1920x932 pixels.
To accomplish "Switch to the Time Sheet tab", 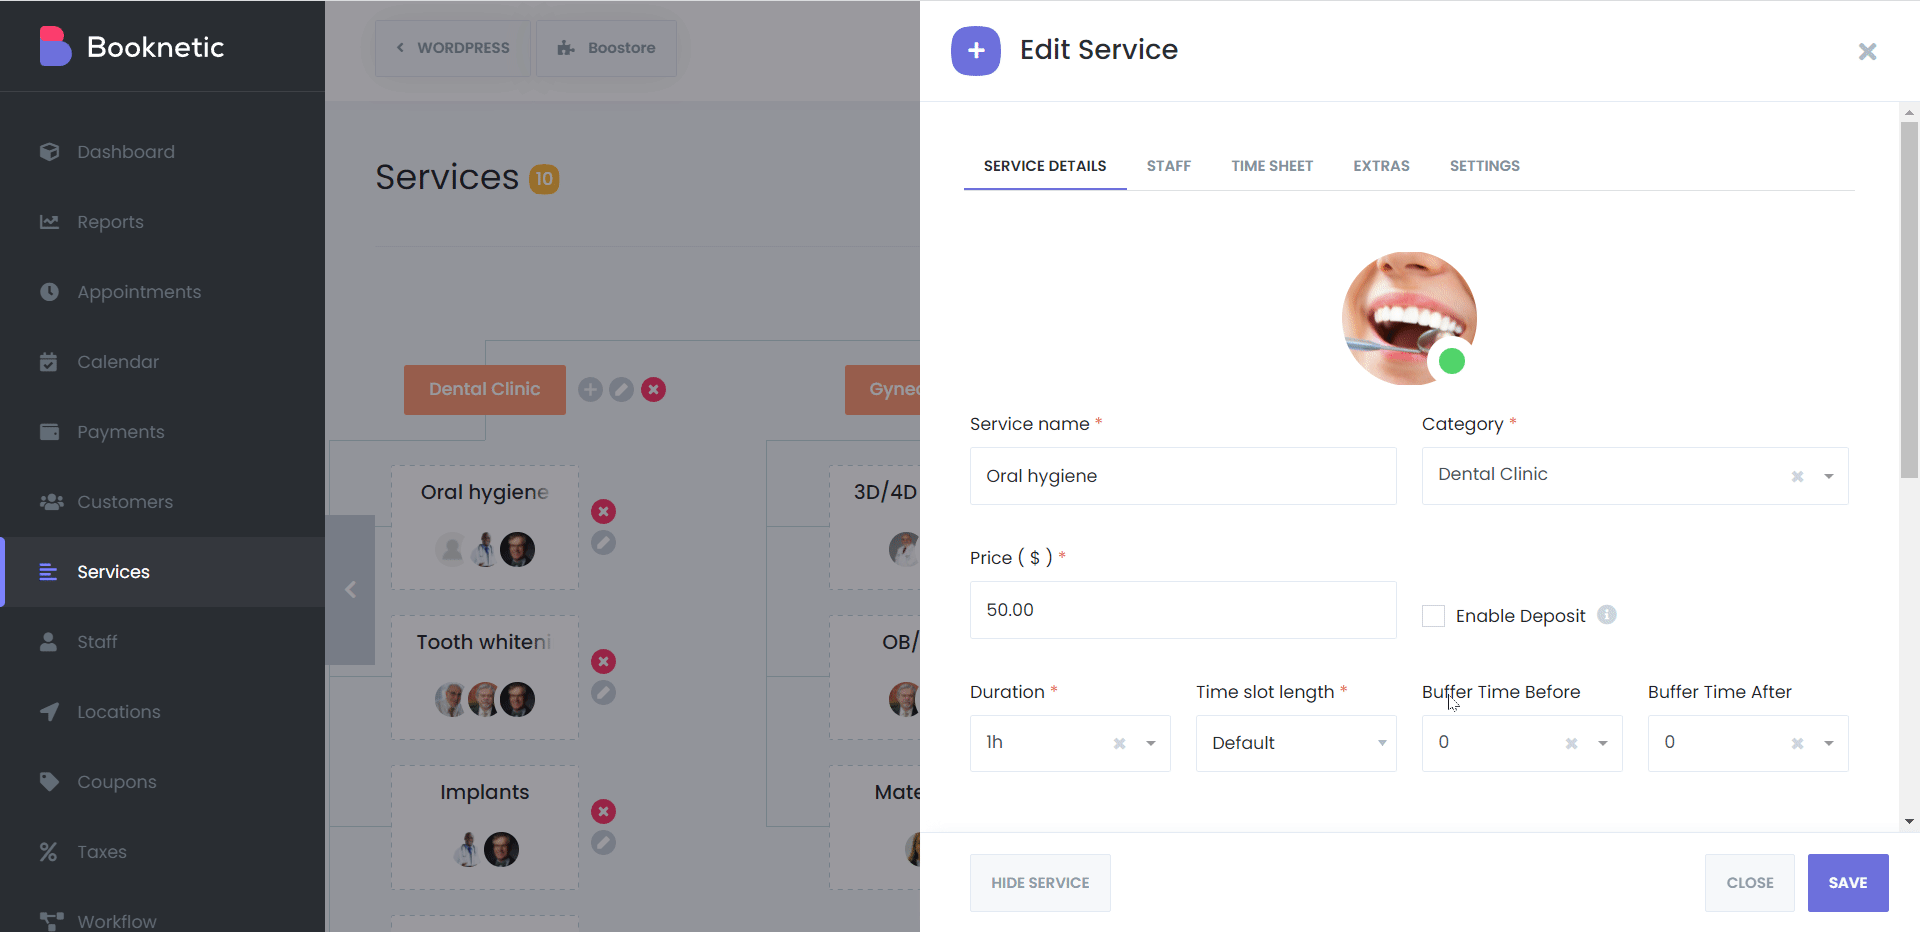I will tap(1272, 166).
